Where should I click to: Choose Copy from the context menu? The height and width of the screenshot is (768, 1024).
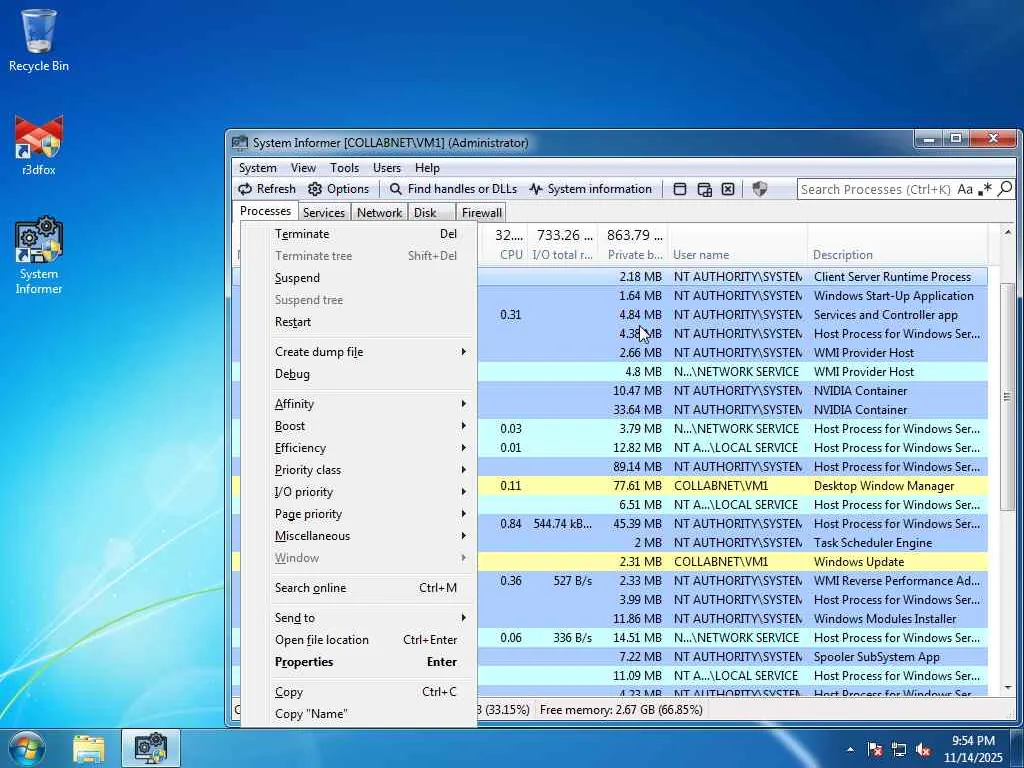[x=359, y=692]
